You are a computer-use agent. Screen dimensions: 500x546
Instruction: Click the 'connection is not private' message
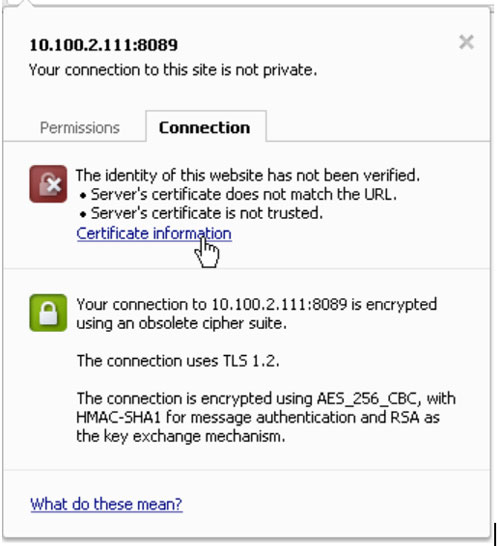[x=173, y=70]
